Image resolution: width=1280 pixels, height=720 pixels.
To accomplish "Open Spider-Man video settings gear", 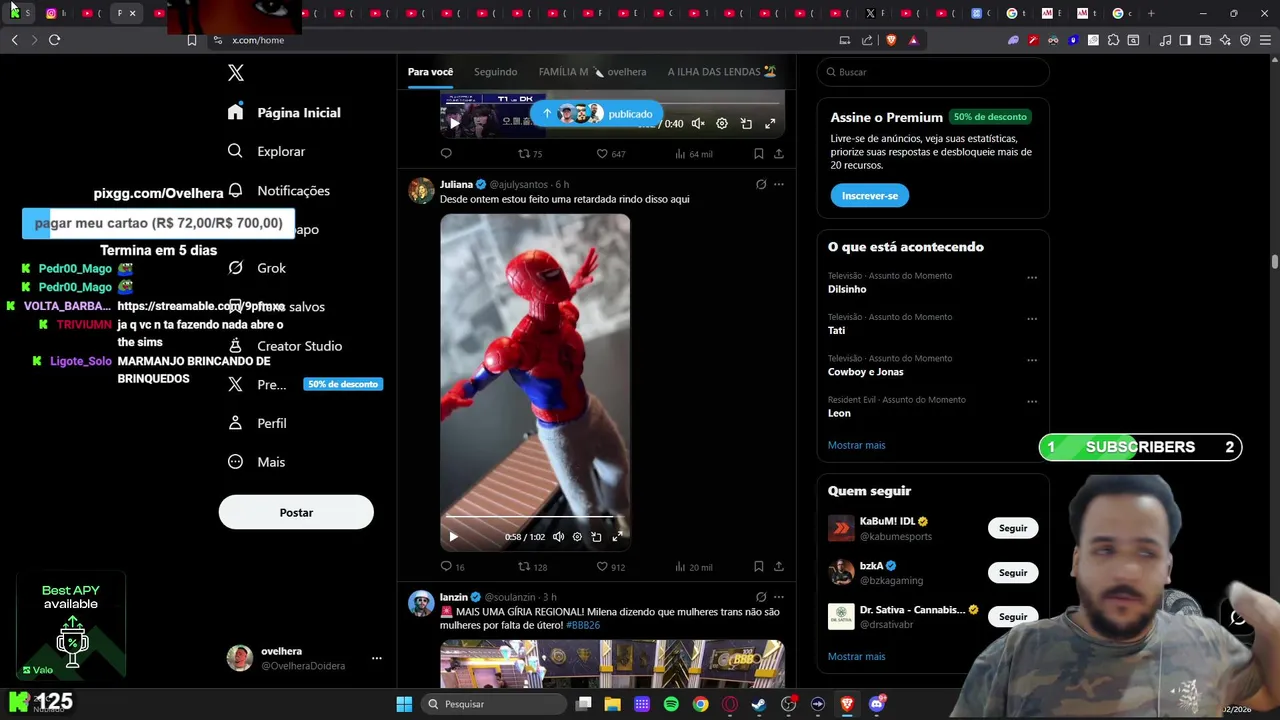I will point(577,537).
